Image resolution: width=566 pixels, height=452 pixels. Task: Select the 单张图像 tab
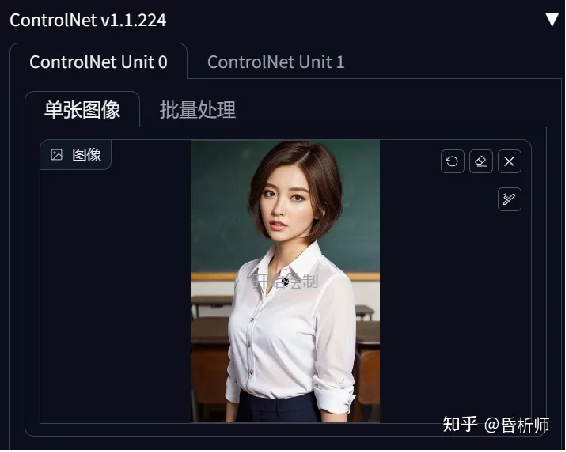[x=82, y=110]
